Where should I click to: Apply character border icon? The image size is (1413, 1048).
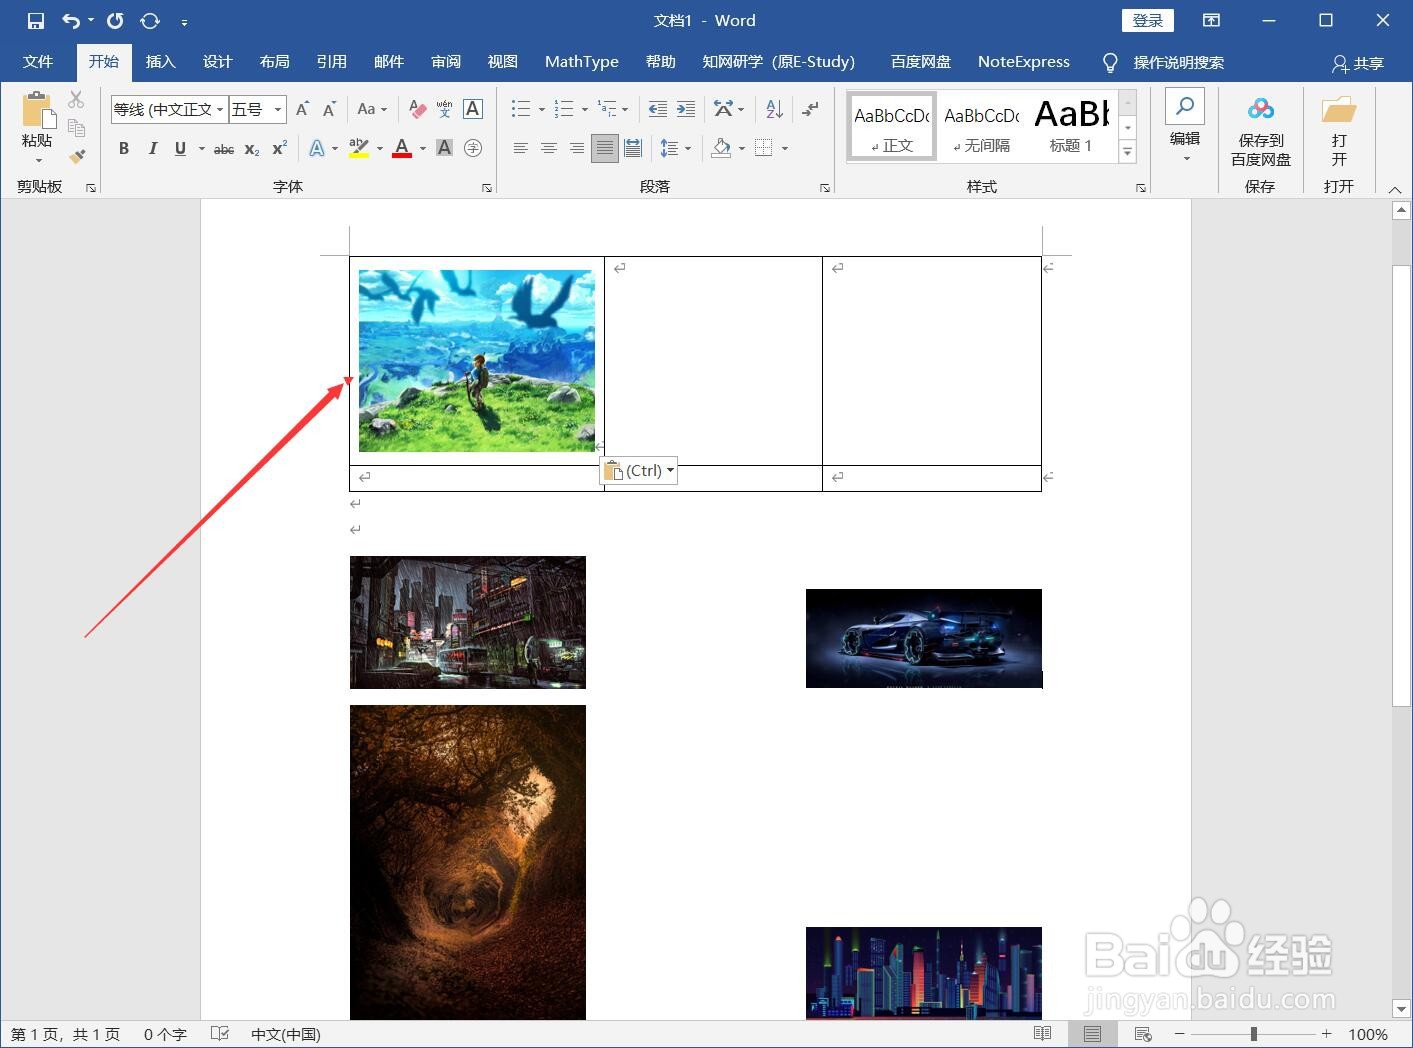(x=473, y=109)
